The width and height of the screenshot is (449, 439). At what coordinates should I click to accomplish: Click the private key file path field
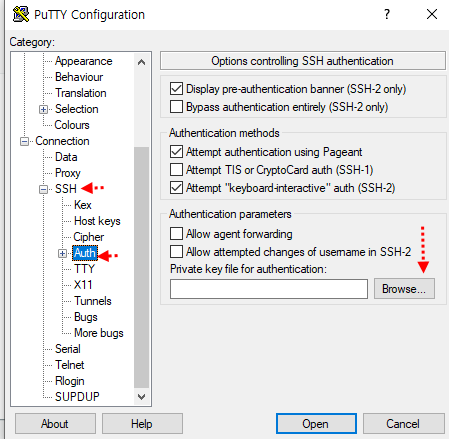[x=269, y=289]
